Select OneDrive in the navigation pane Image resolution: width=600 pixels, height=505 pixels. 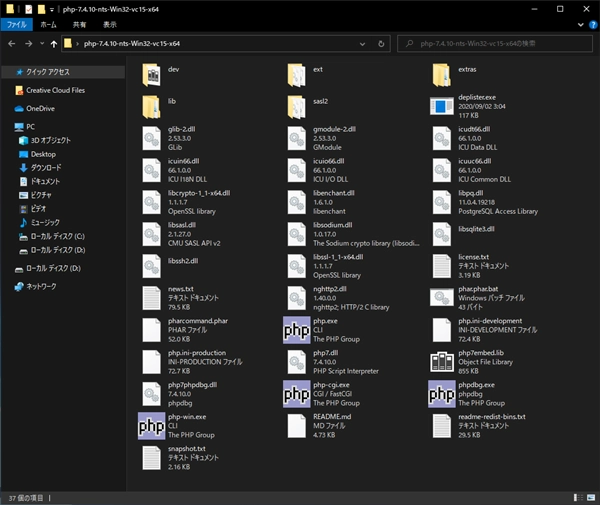pyautogui.click(x=40, y=108)
